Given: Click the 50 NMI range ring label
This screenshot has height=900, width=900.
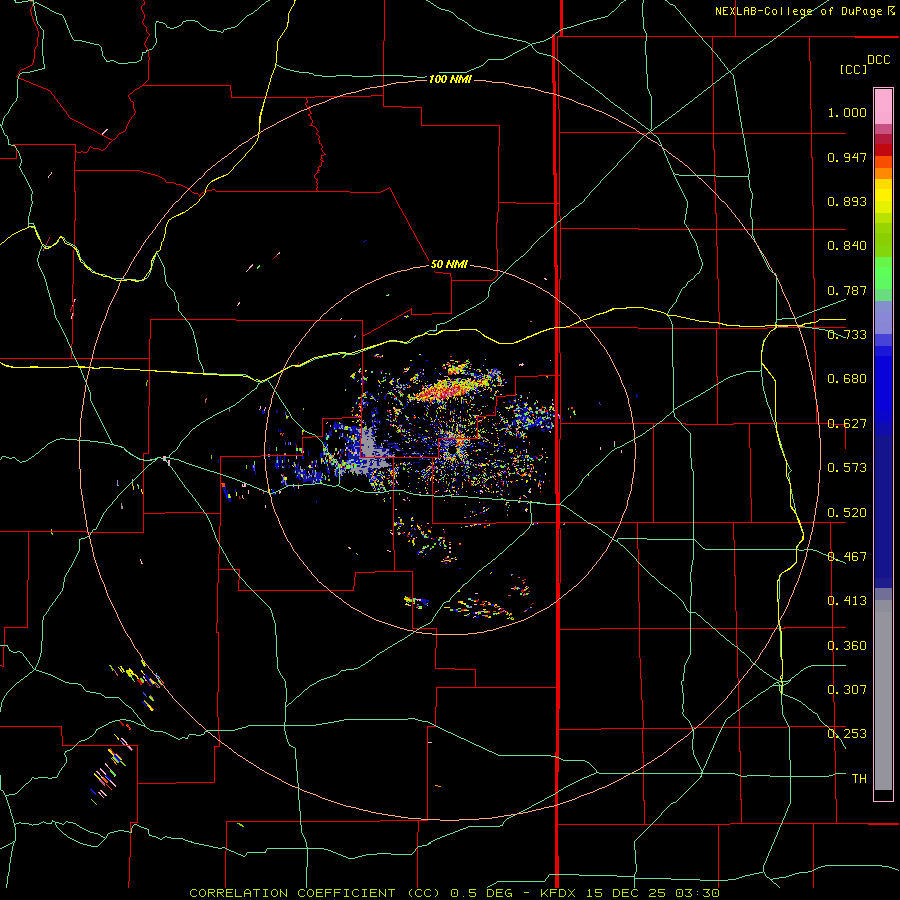Looking at the screenshot, I should tap(449, 264).
